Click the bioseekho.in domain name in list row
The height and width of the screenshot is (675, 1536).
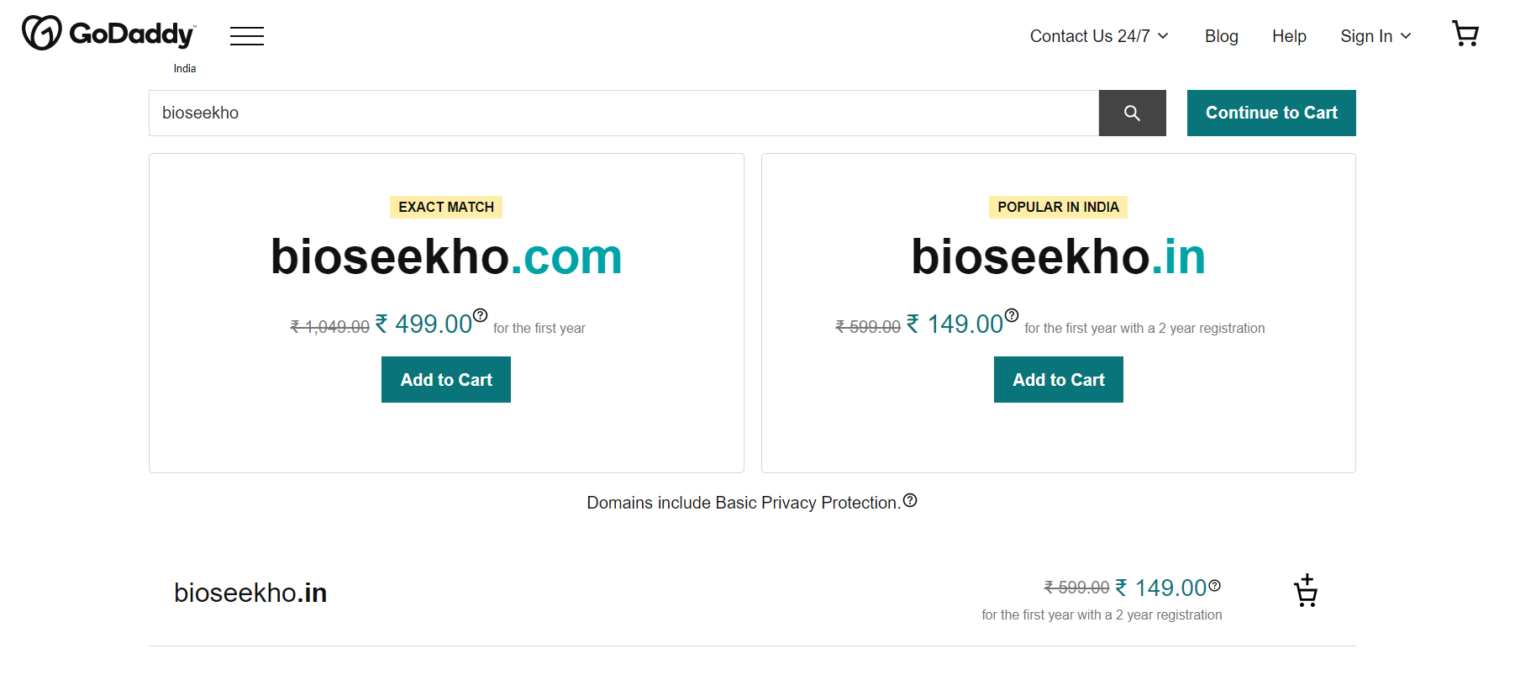point(250,593)
